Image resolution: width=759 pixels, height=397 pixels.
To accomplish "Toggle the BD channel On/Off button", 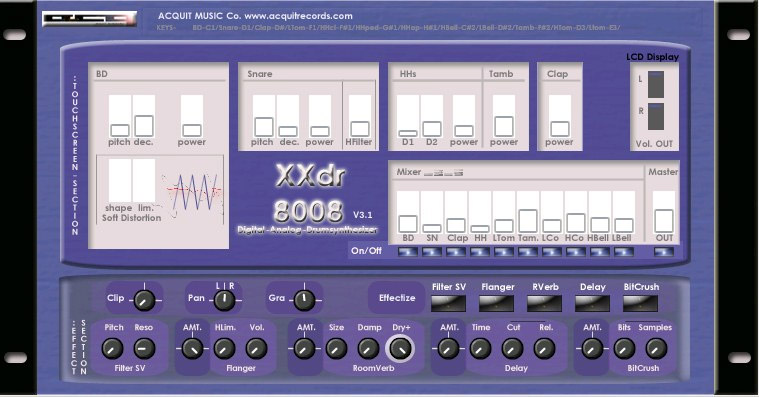I will 408,251.
